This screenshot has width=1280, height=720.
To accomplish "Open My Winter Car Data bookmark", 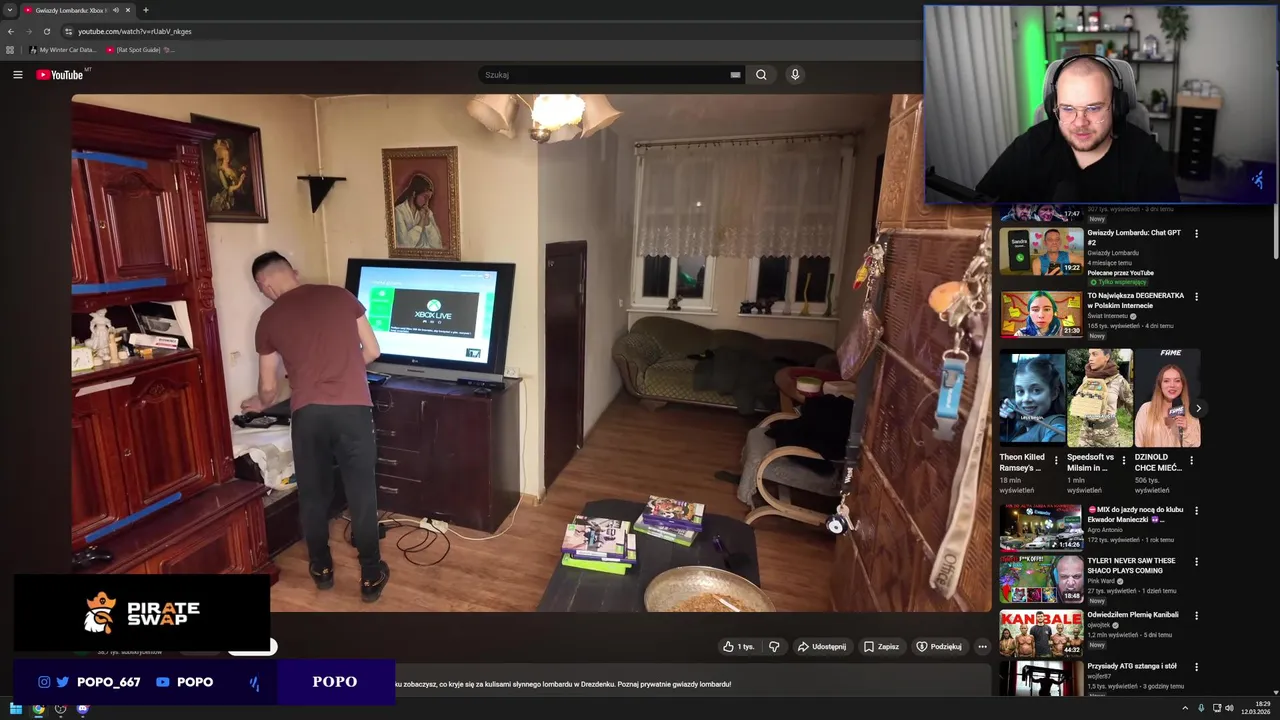I will [63, 49].
